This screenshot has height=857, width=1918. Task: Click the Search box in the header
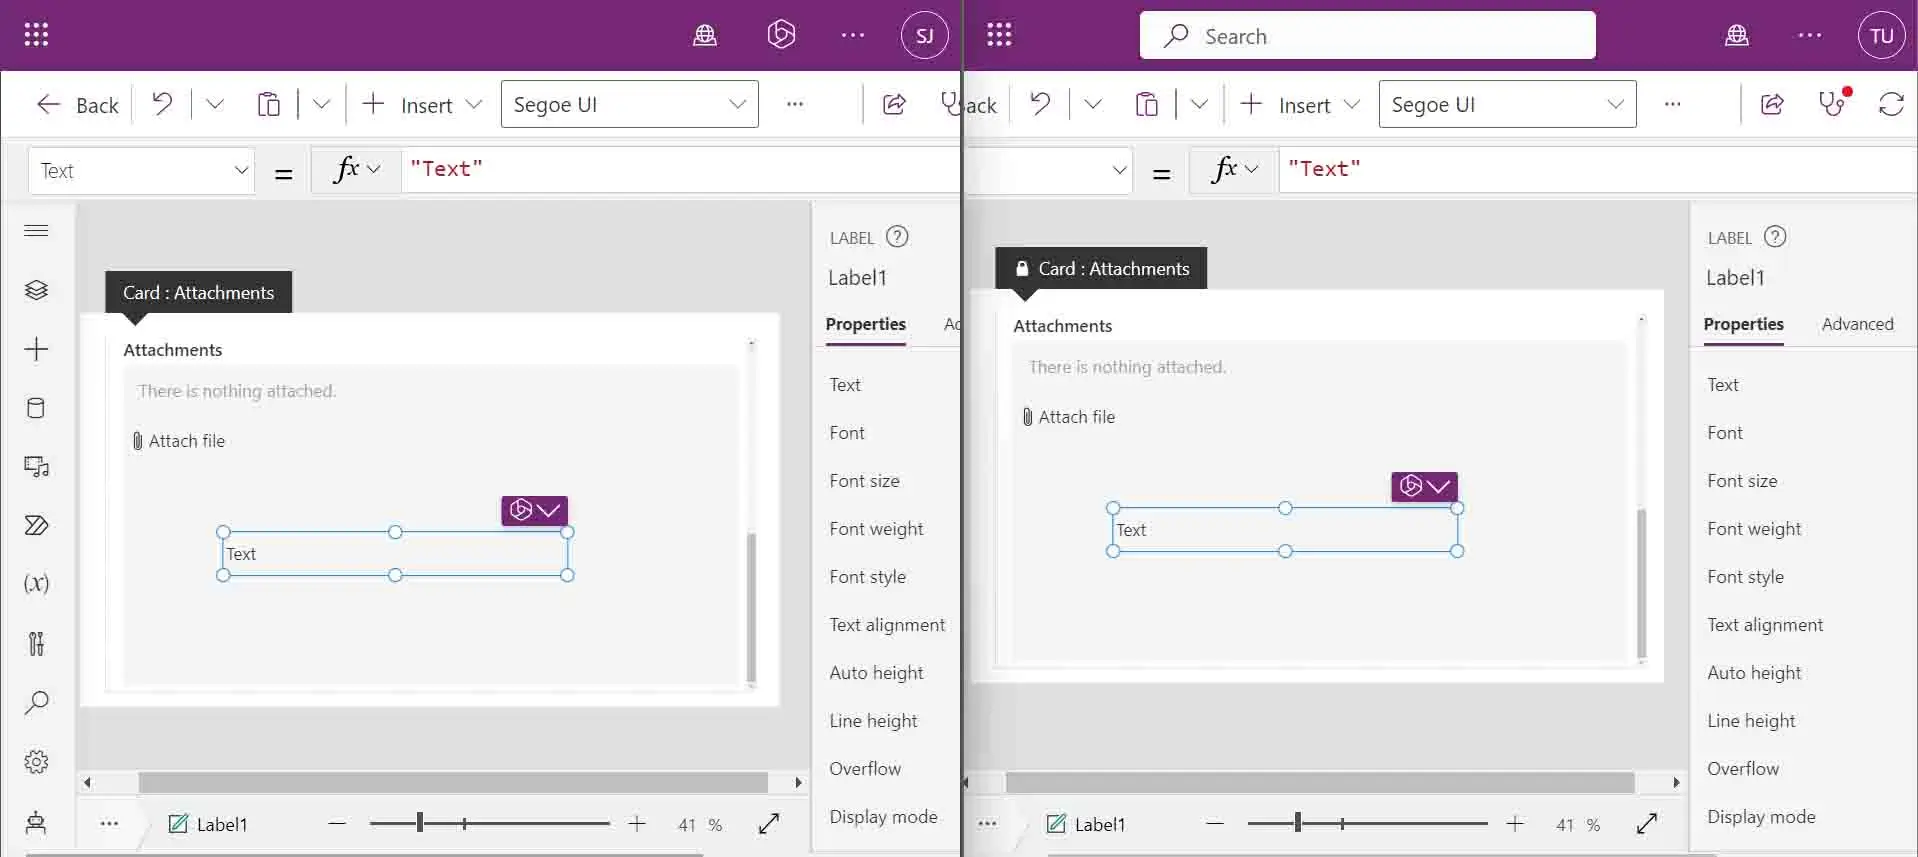click(1367, 36)
